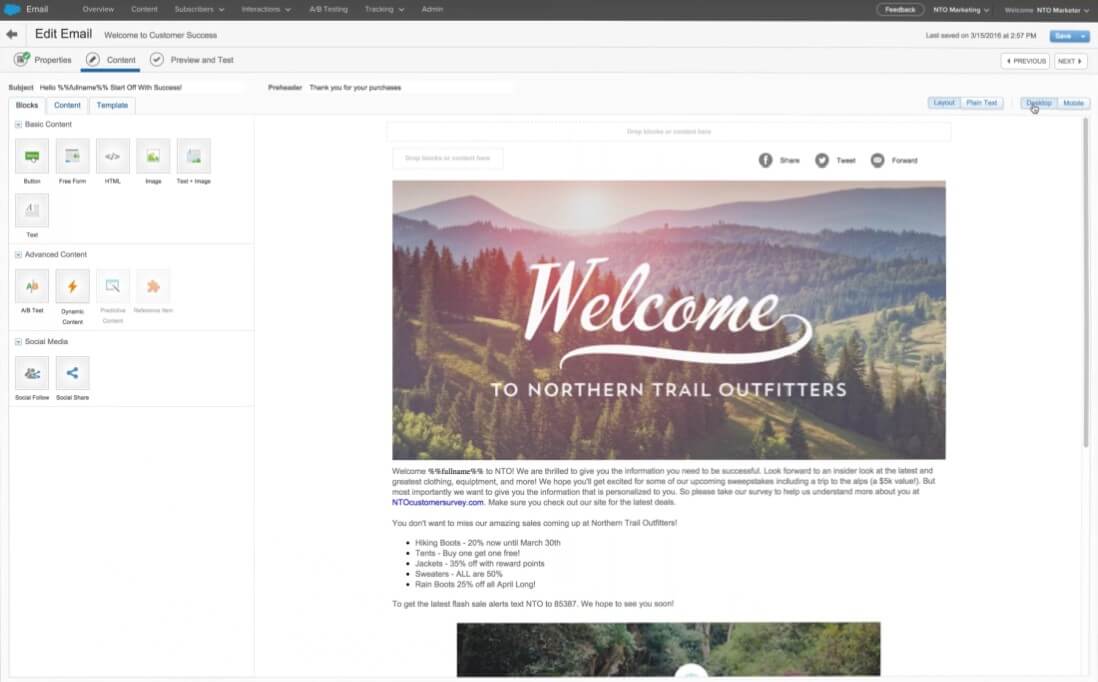Click the email preview vertical scrollbar
The height and width of the screenshot is (682, 1098).
tap(1085, 281)
